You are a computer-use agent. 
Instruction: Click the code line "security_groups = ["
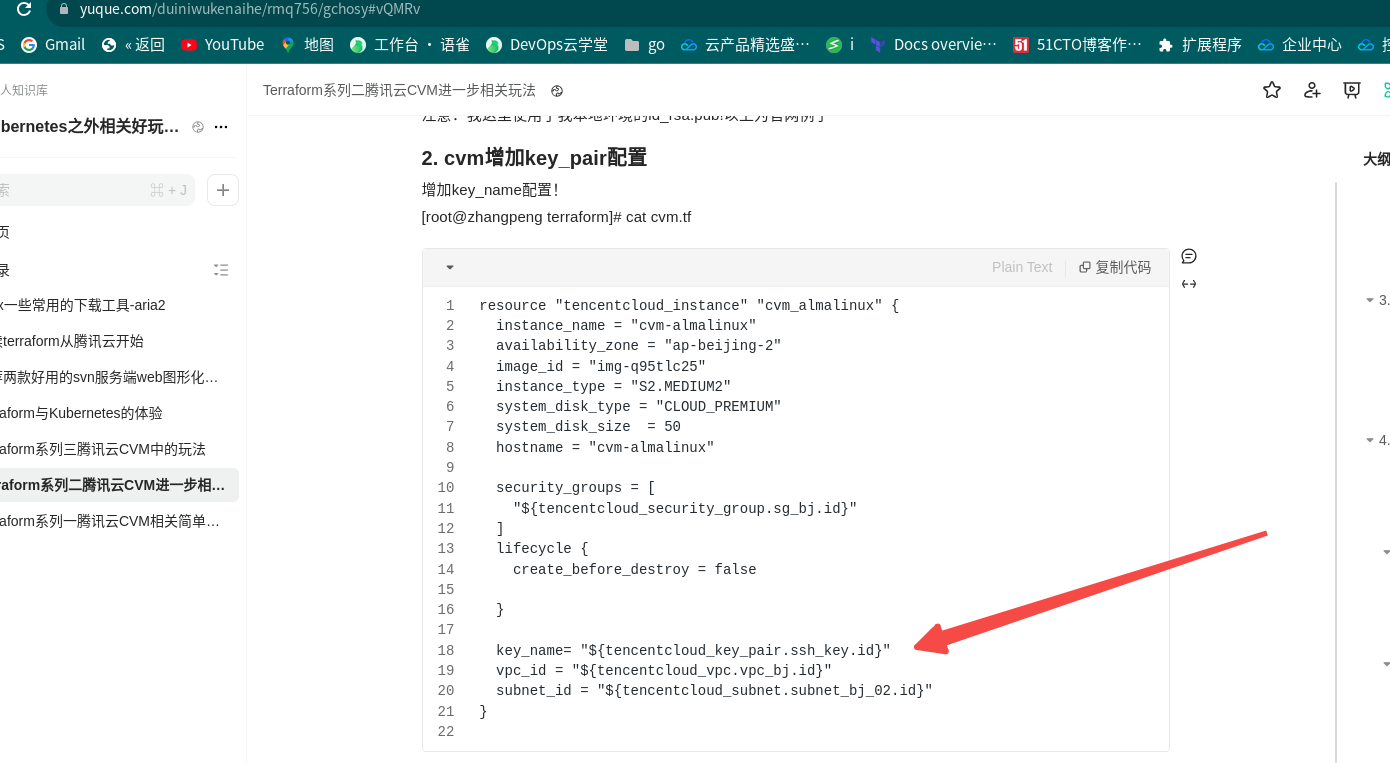pos(576,488)
